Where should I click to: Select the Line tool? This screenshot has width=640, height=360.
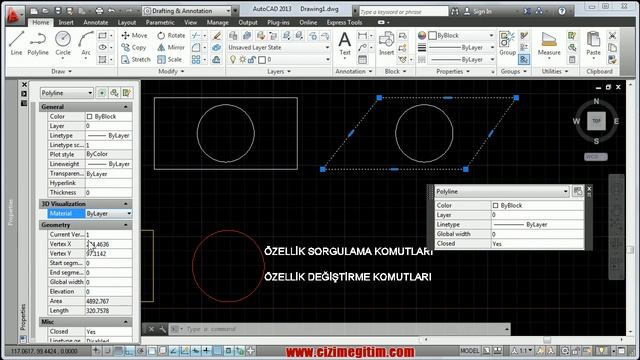pos(16,43)
